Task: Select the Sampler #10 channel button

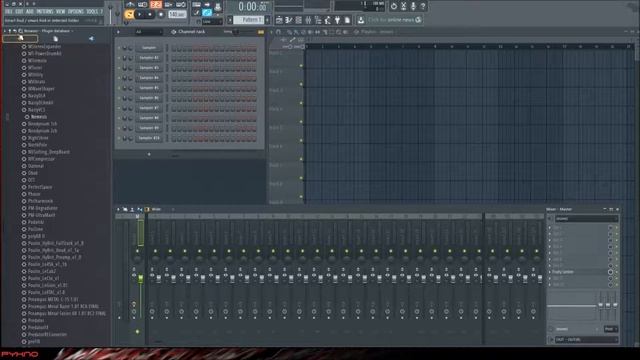Action: click(149, 138)
